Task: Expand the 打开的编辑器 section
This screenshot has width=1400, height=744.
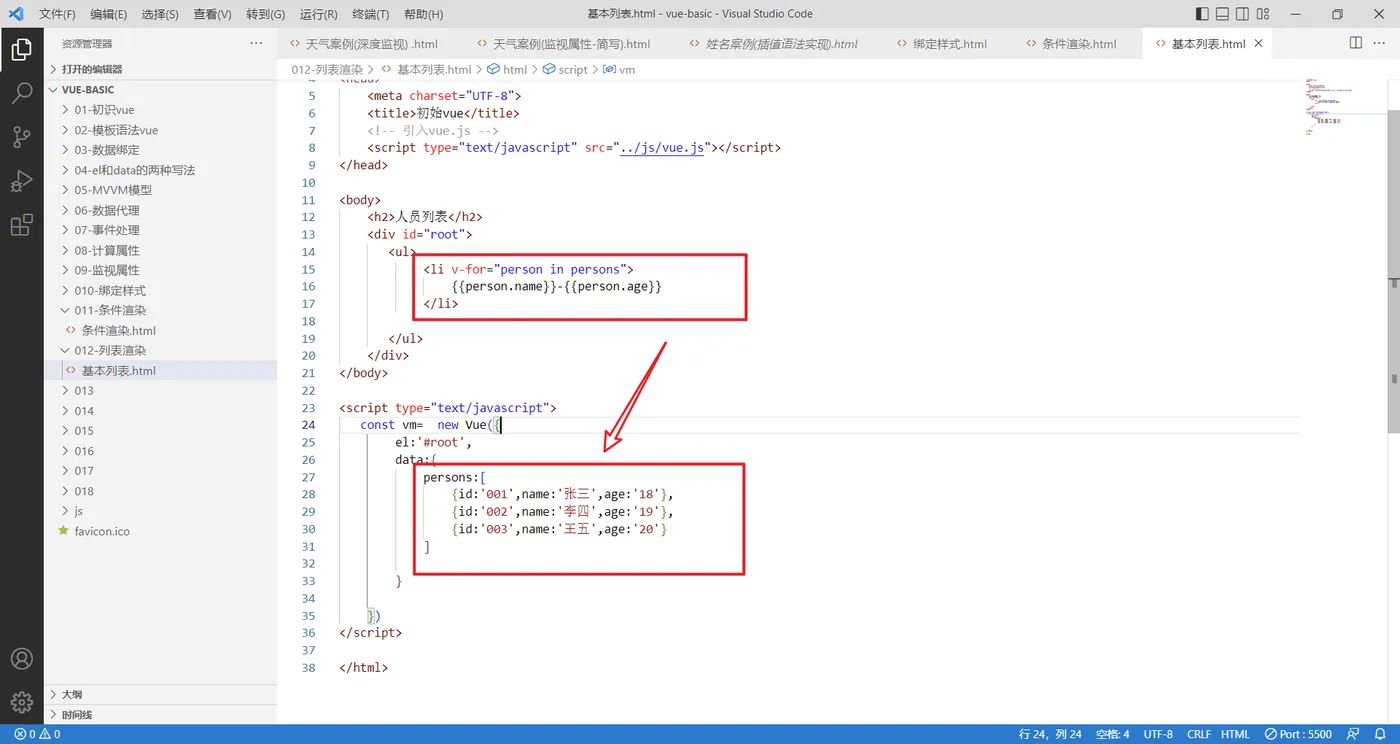Action: 160,69
